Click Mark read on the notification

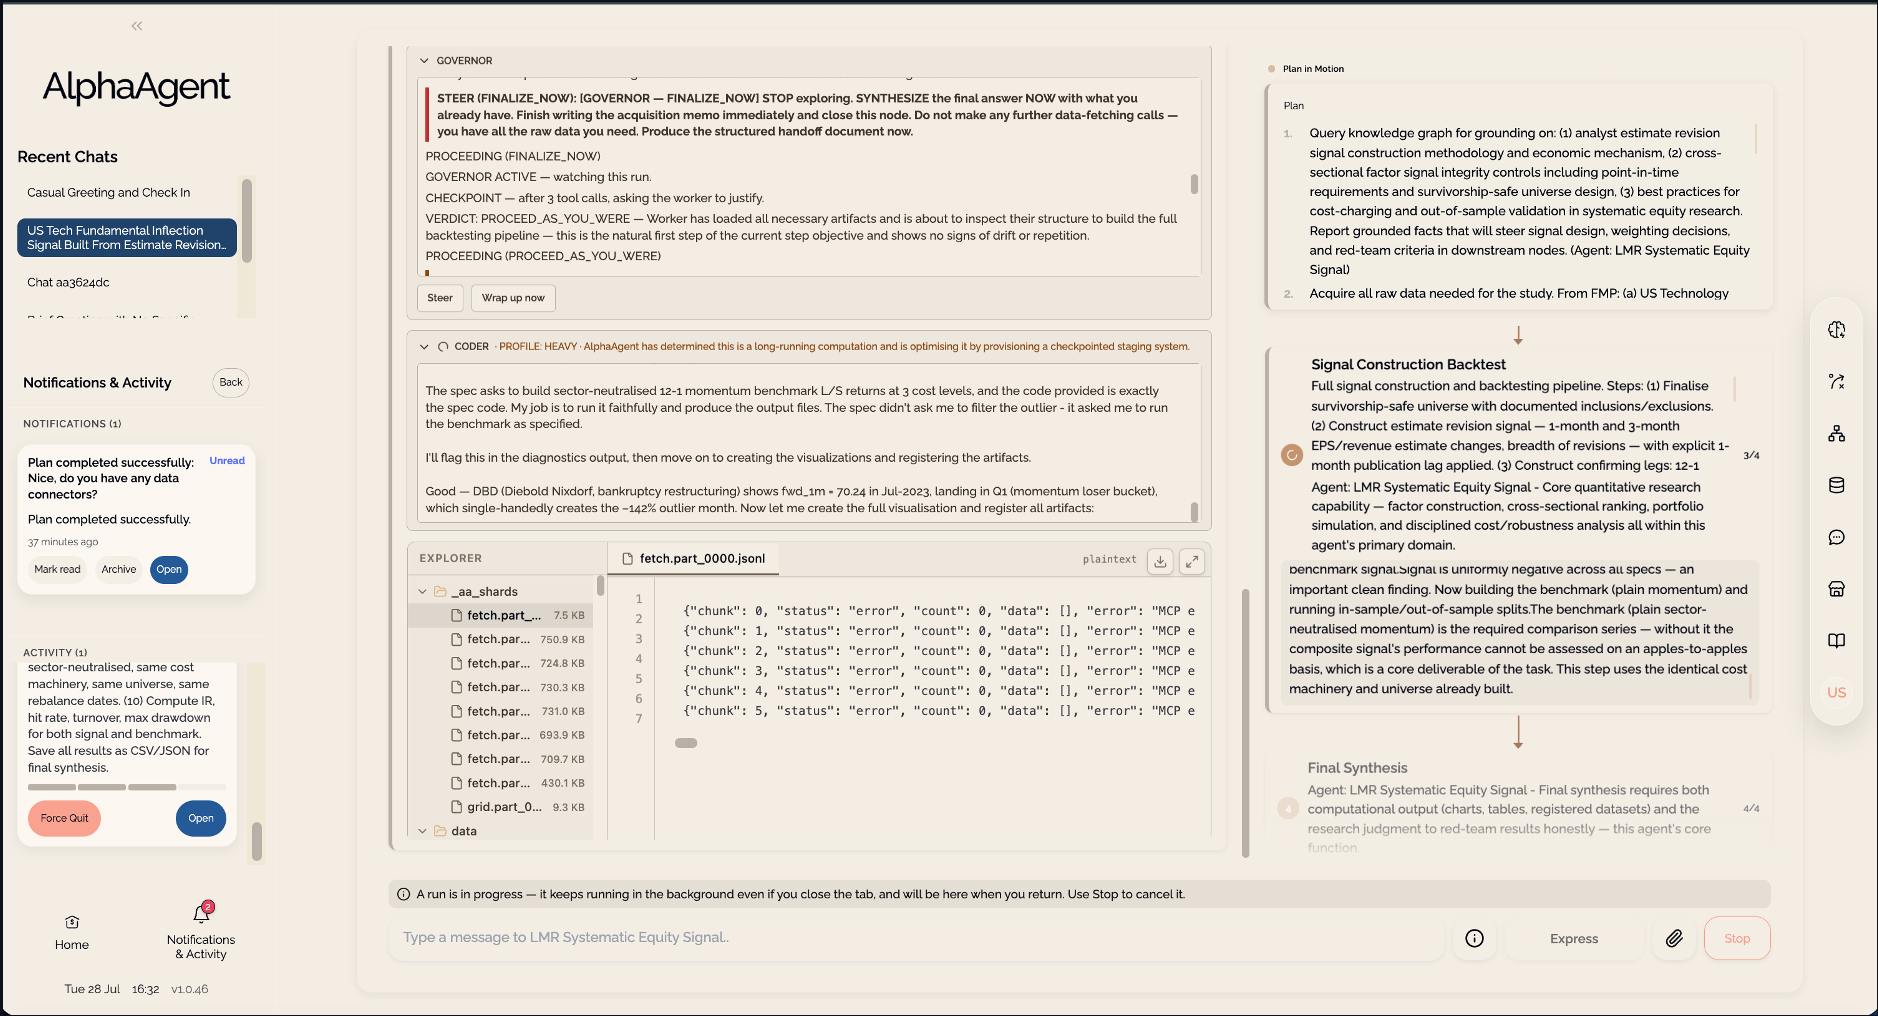click(57, 570)
